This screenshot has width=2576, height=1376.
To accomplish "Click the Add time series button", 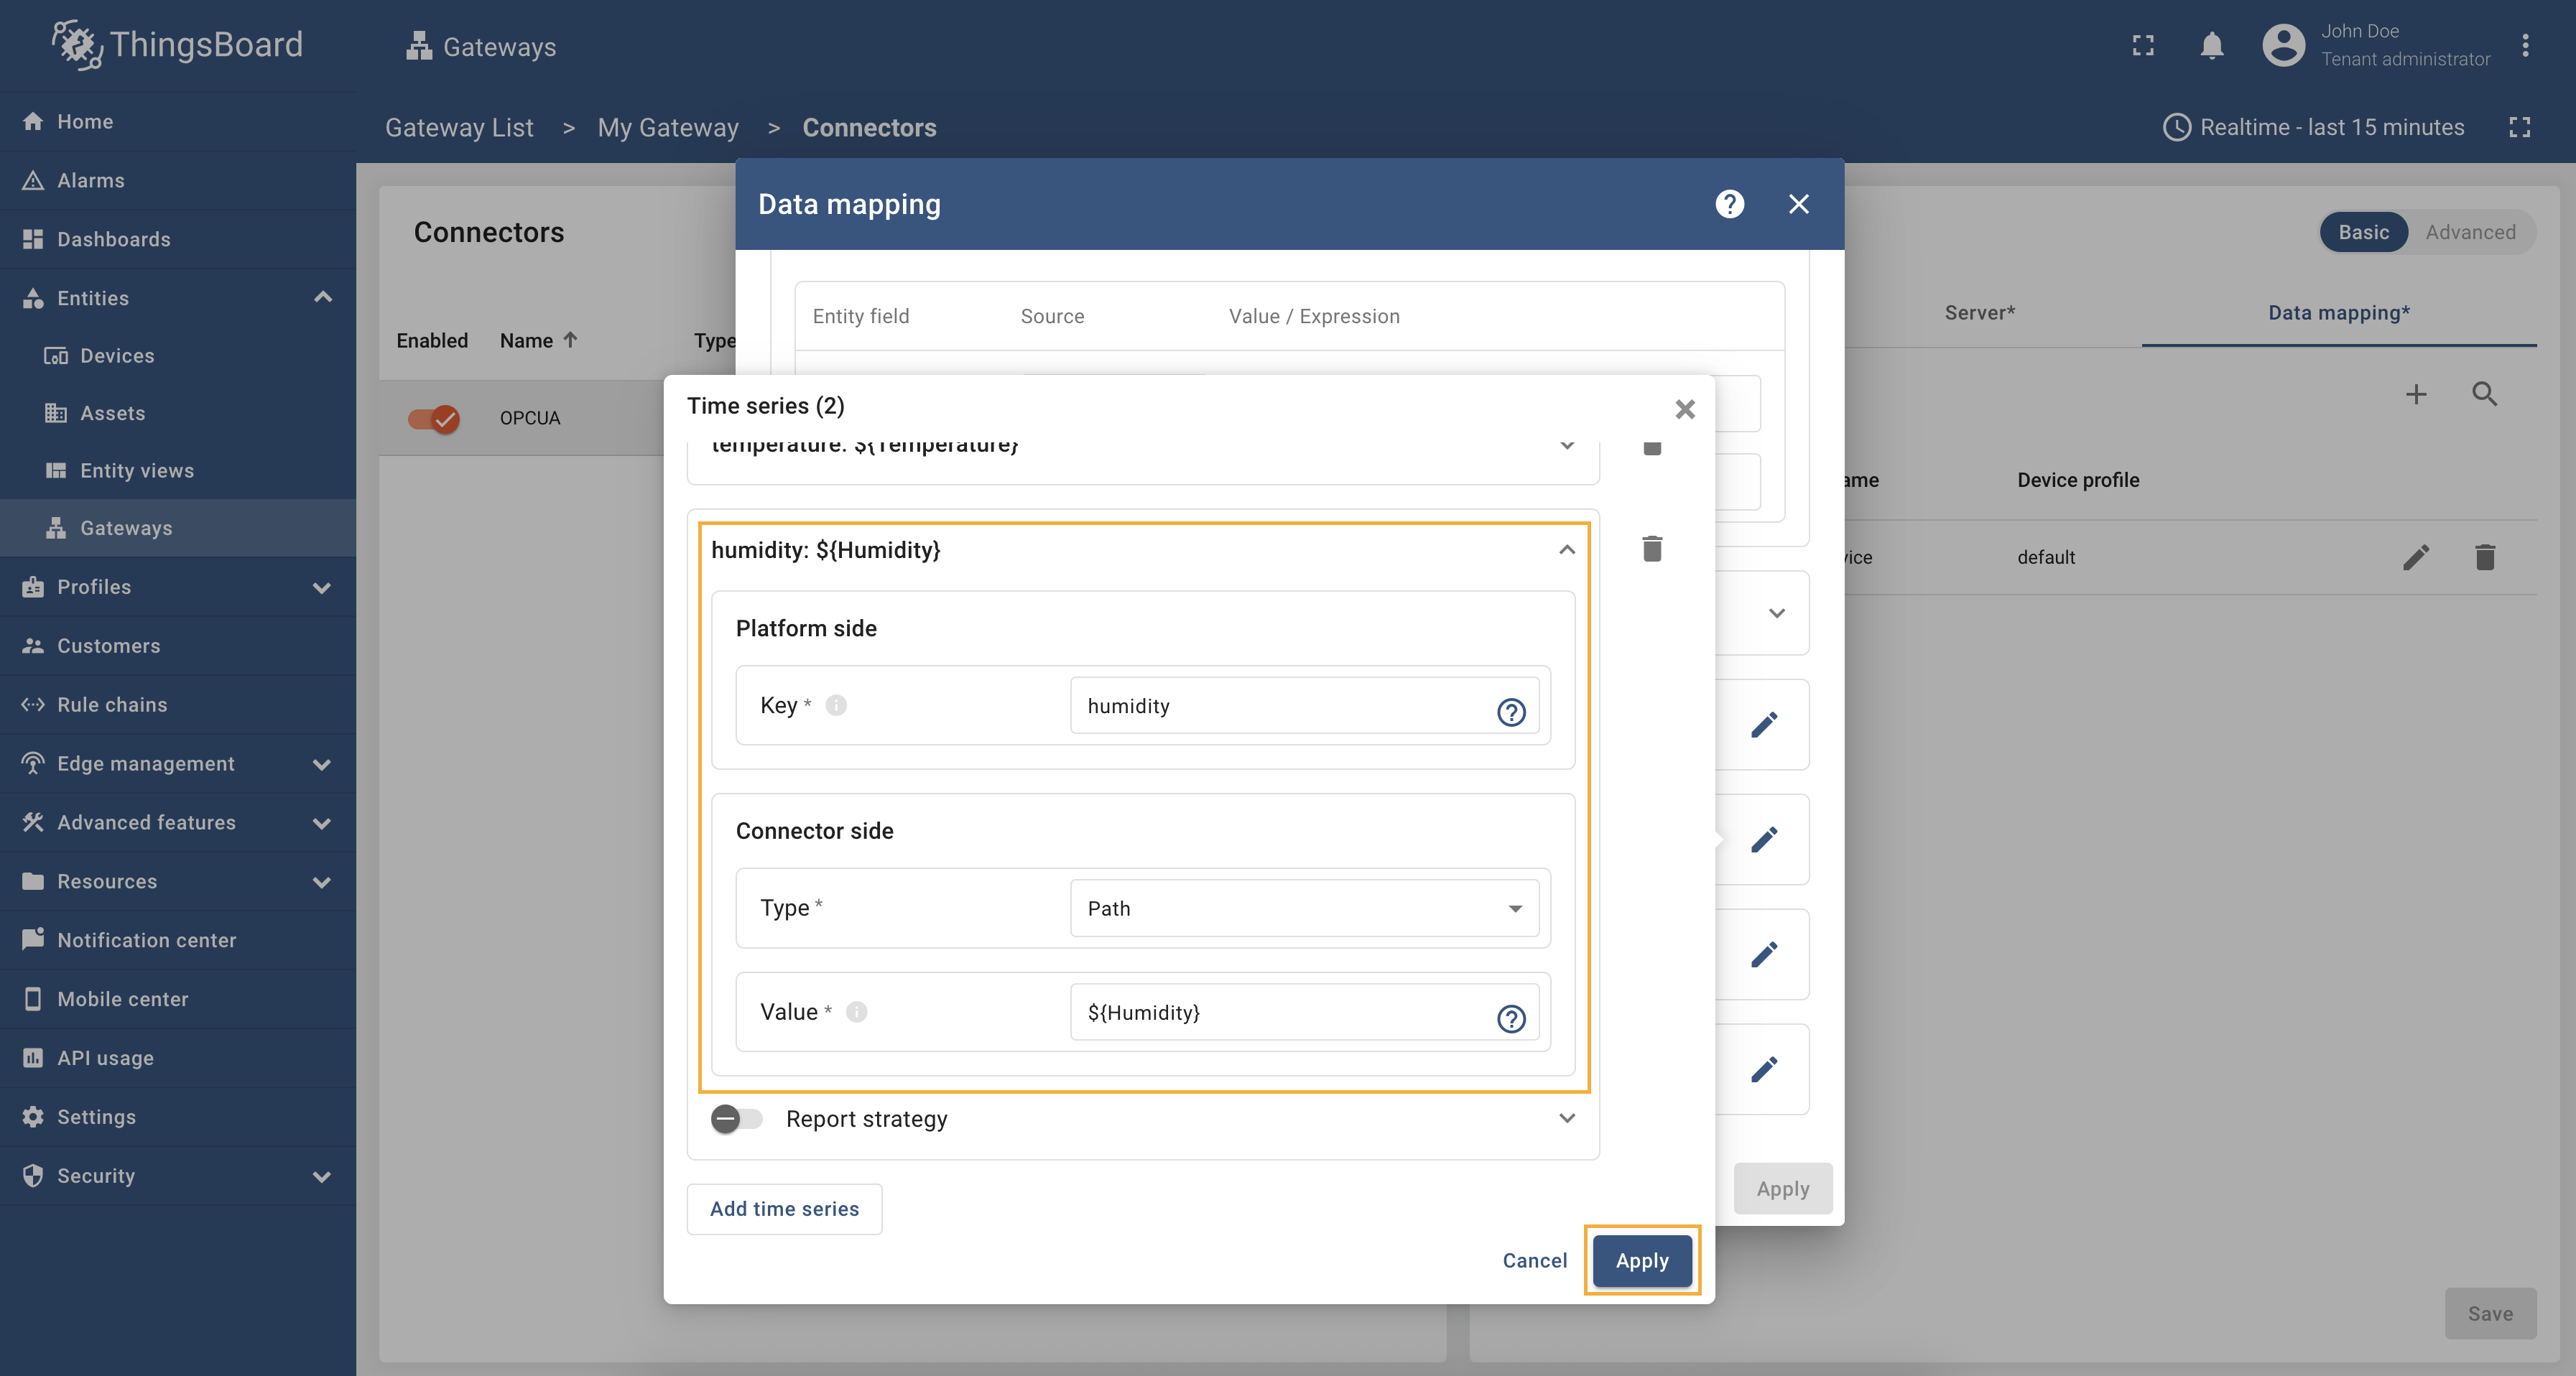I will 784,1209.
